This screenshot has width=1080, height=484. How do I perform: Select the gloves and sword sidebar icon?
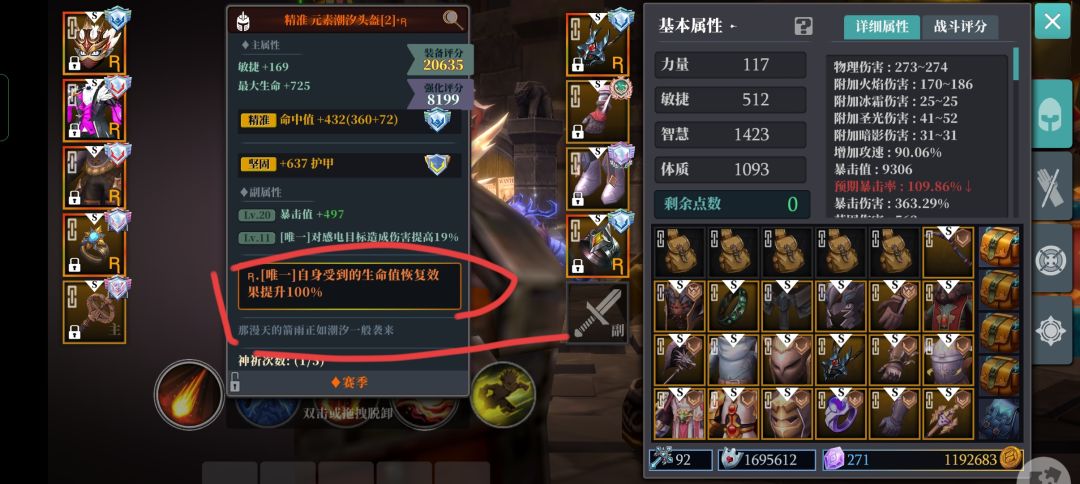[1052, 185]
